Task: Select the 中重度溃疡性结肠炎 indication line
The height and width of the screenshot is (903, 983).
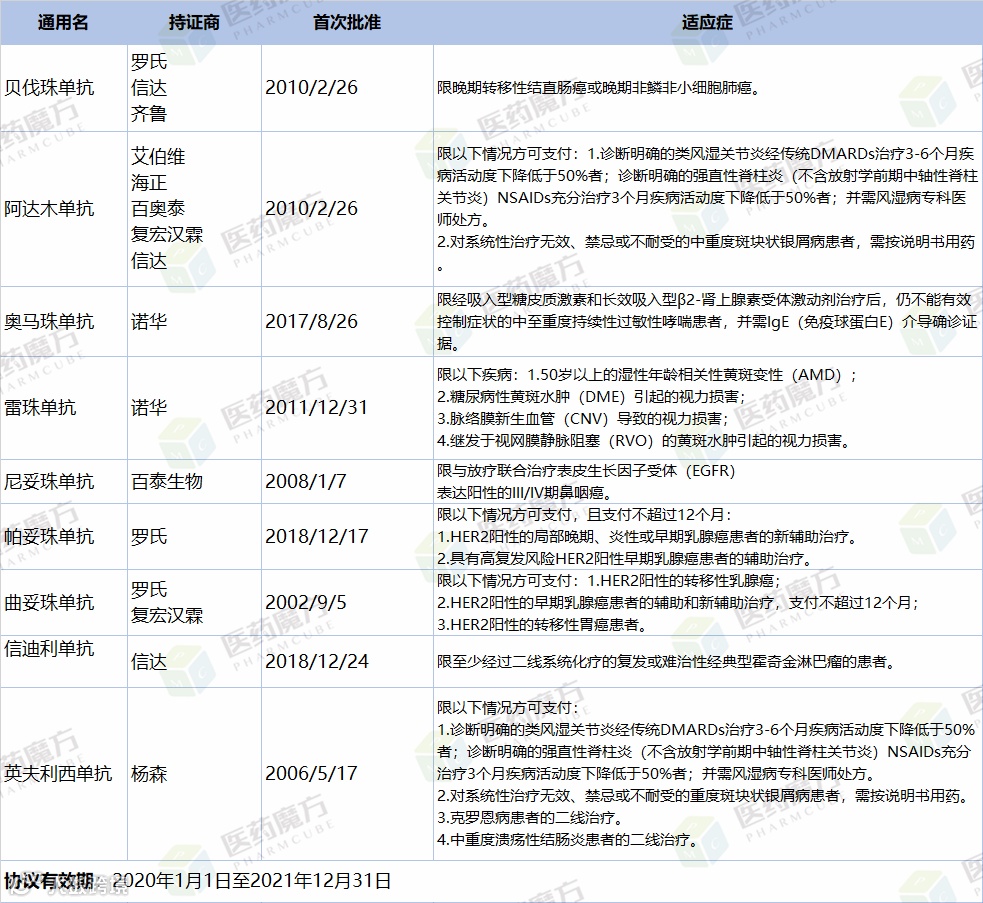Action: [569, 840]
